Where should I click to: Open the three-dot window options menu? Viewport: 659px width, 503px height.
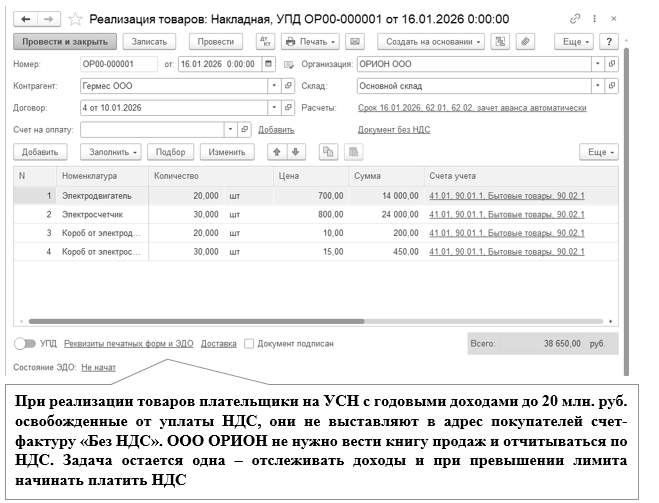594,18
